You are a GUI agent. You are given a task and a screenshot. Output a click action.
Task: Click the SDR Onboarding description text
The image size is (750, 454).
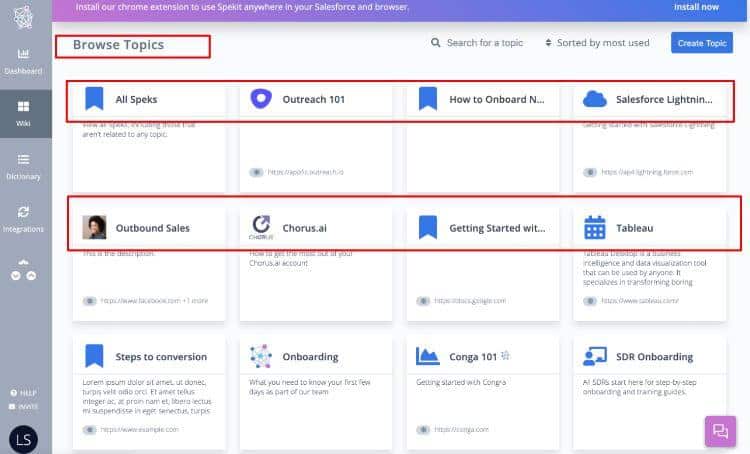(640, 387)
